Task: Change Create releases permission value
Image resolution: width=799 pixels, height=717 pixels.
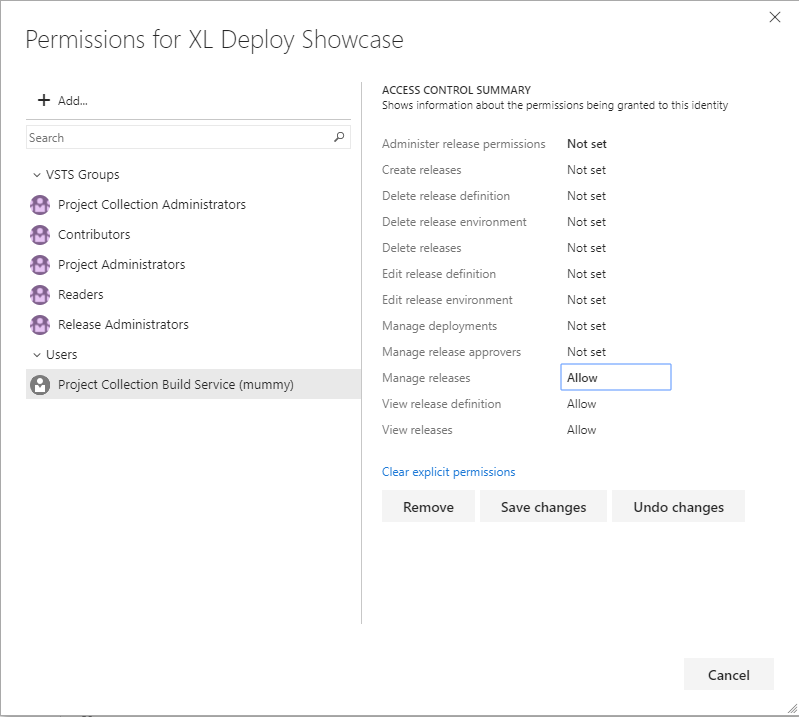Action: [x=587, y=170]
